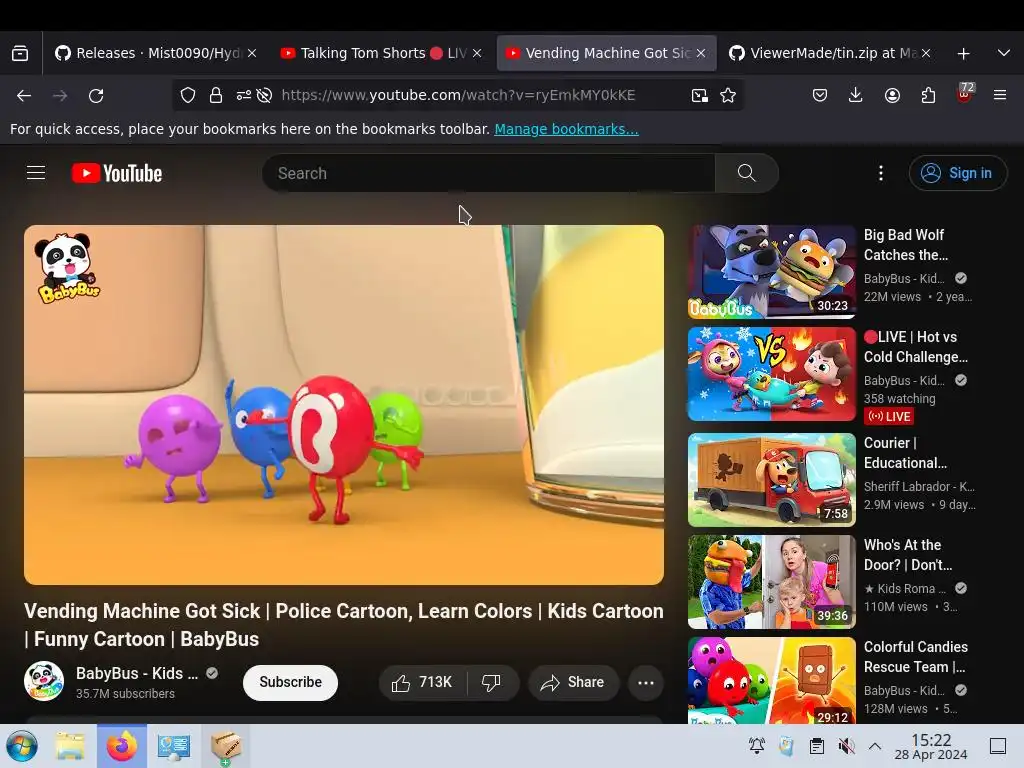Viewport: 1024px width, 768px height.
Task: Dislike this video
Action: click(491, 682)
